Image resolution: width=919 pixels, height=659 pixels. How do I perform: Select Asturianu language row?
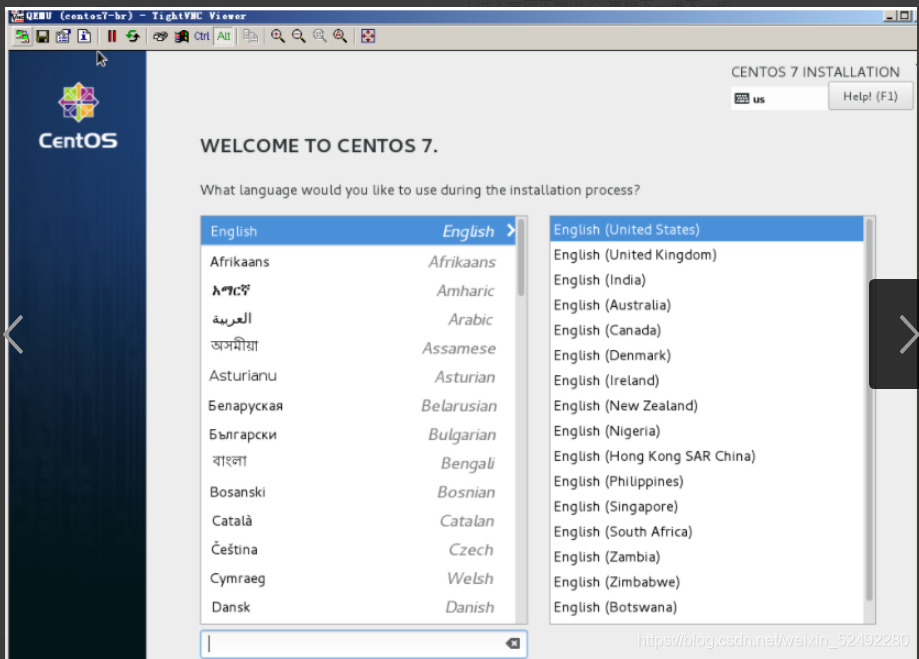(x=358, y=376)
